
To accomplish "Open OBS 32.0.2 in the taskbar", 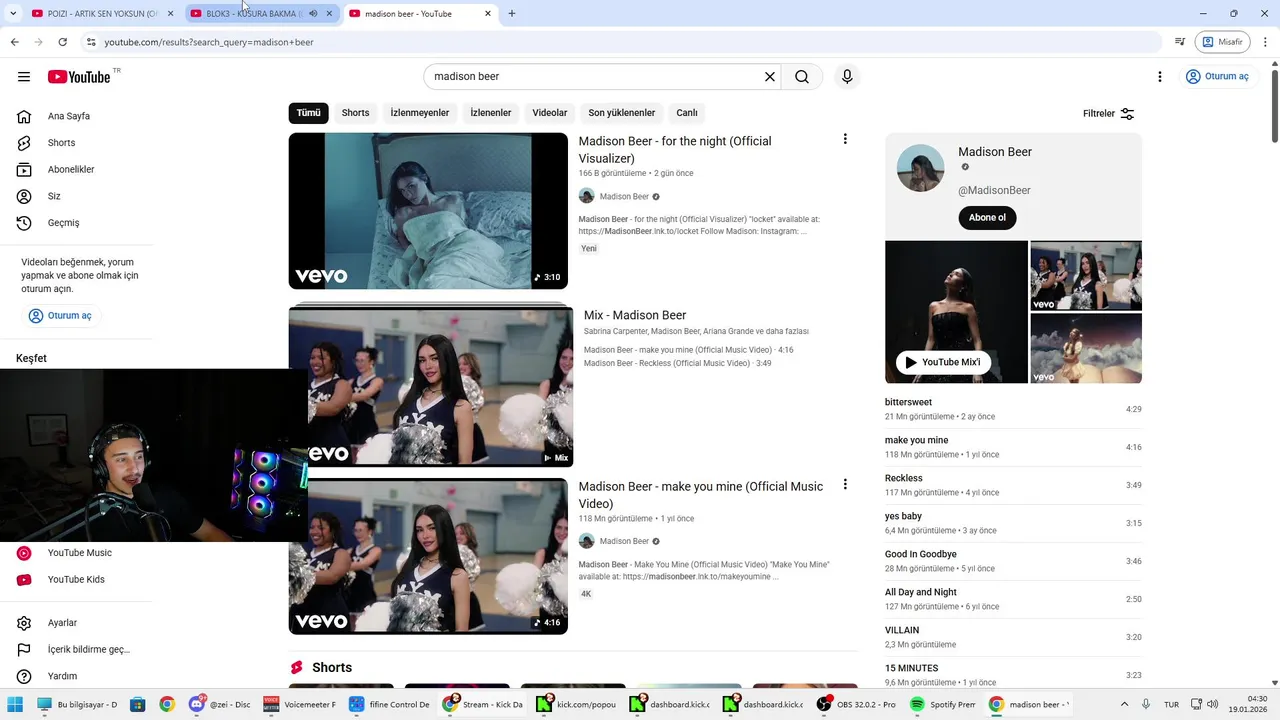I will click(x=856, y=704).
